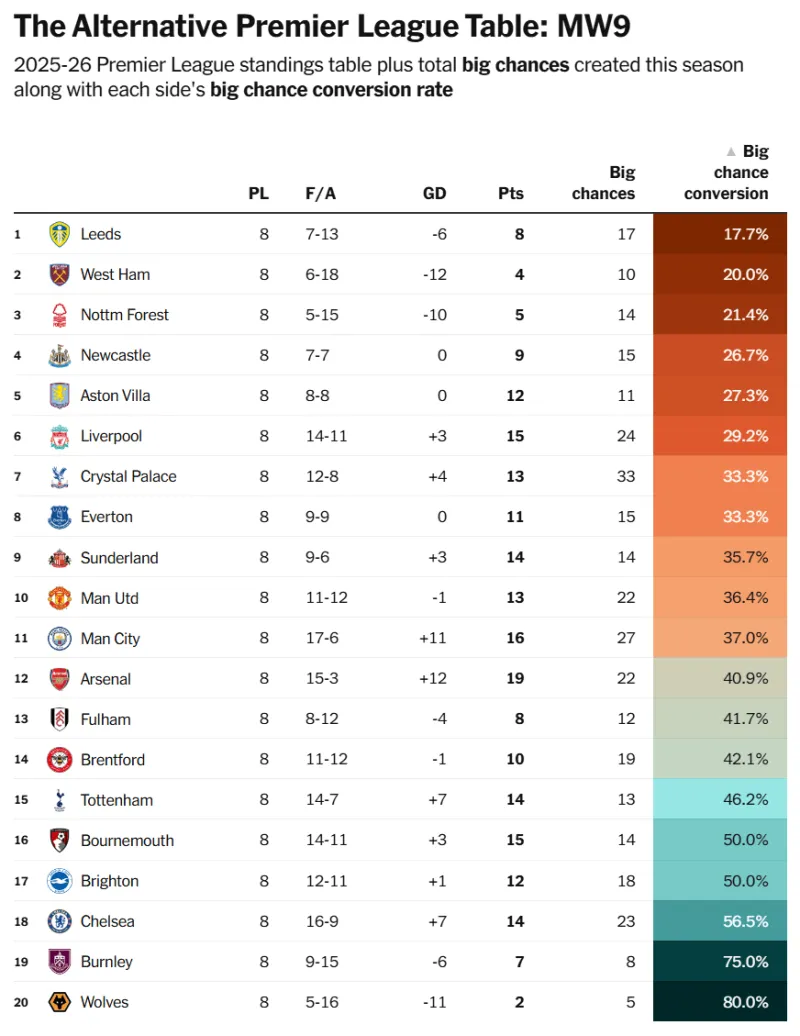Screen dimensions: 800x1036
Task: Sort table by Big chances header
Action: pyautogui.click(x=603, y=183)
